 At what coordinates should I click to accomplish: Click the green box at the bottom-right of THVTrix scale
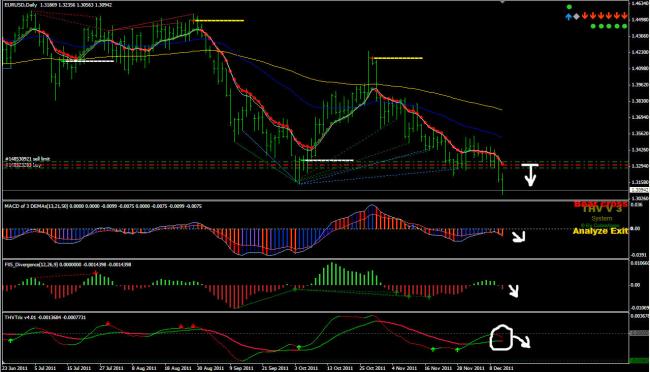[639, 361]
